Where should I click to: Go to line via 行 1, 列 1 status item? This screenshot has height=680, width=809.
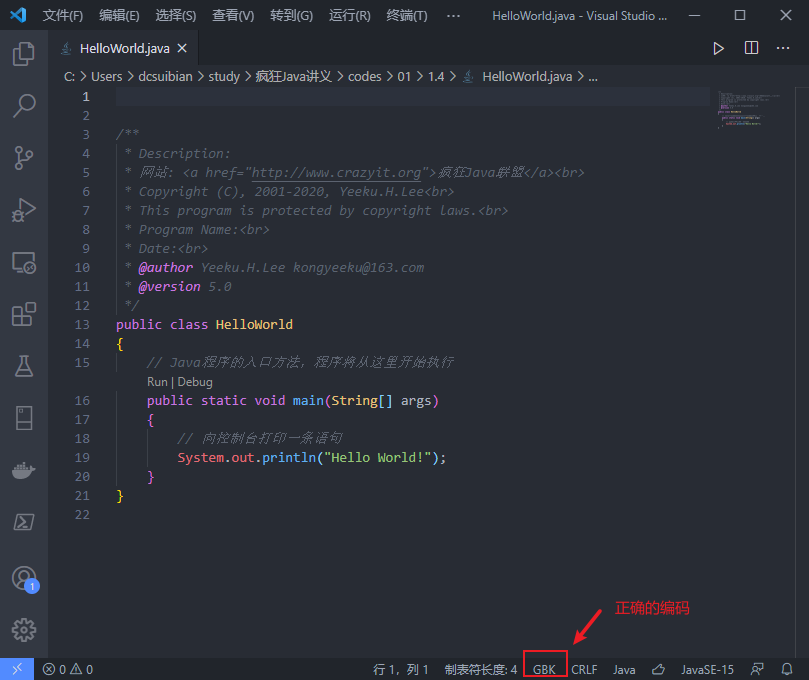[x=401, y=669]
